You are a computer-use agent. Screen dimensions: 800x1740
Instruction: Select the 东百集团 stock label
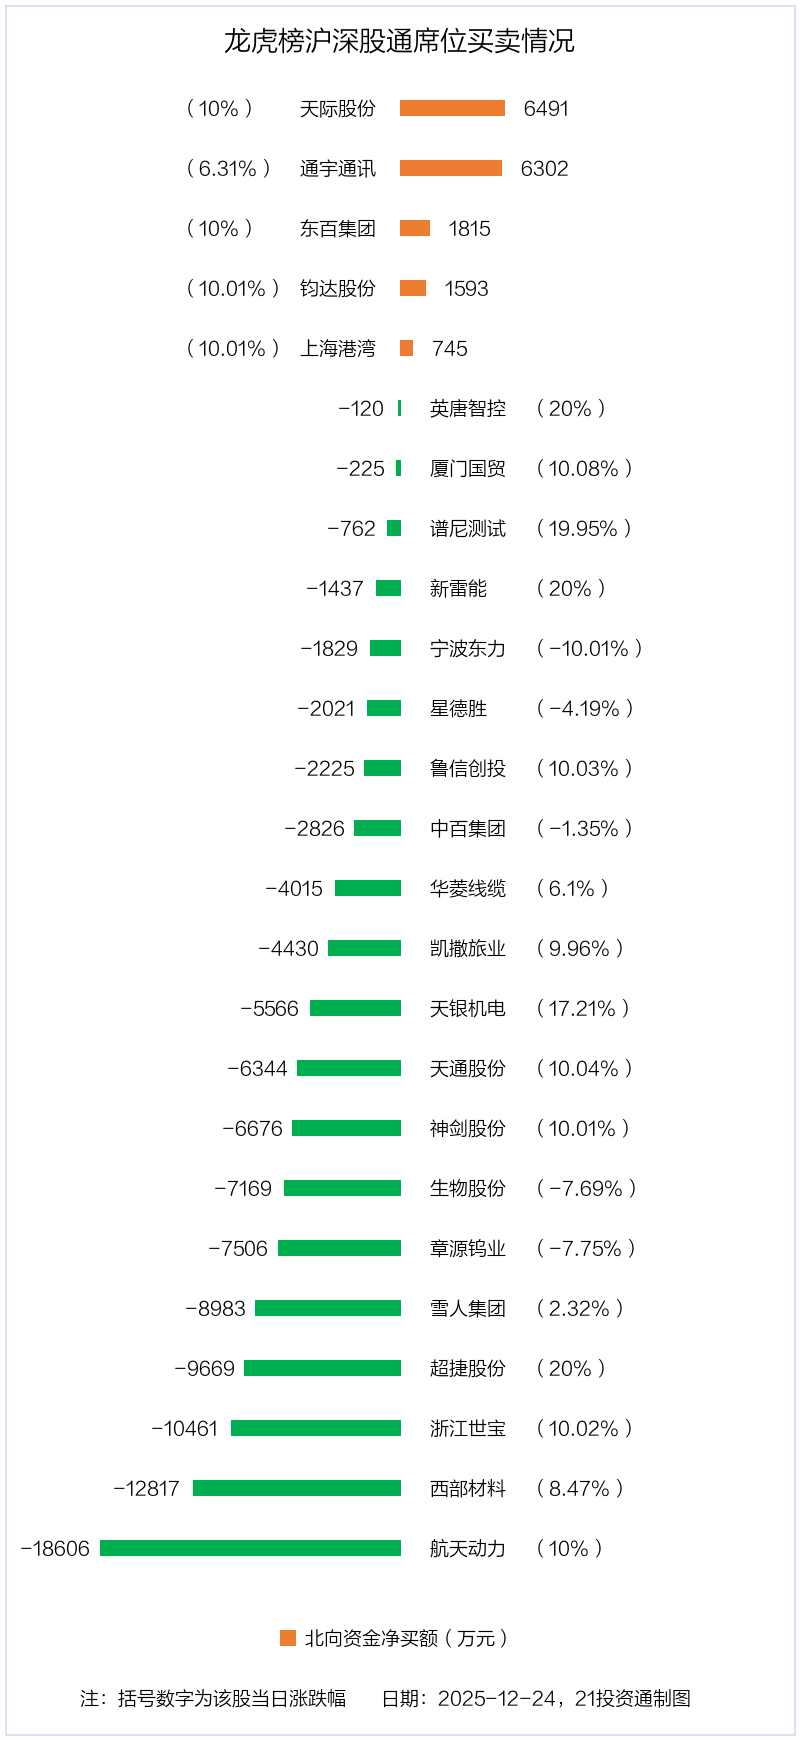click(338, 228)
